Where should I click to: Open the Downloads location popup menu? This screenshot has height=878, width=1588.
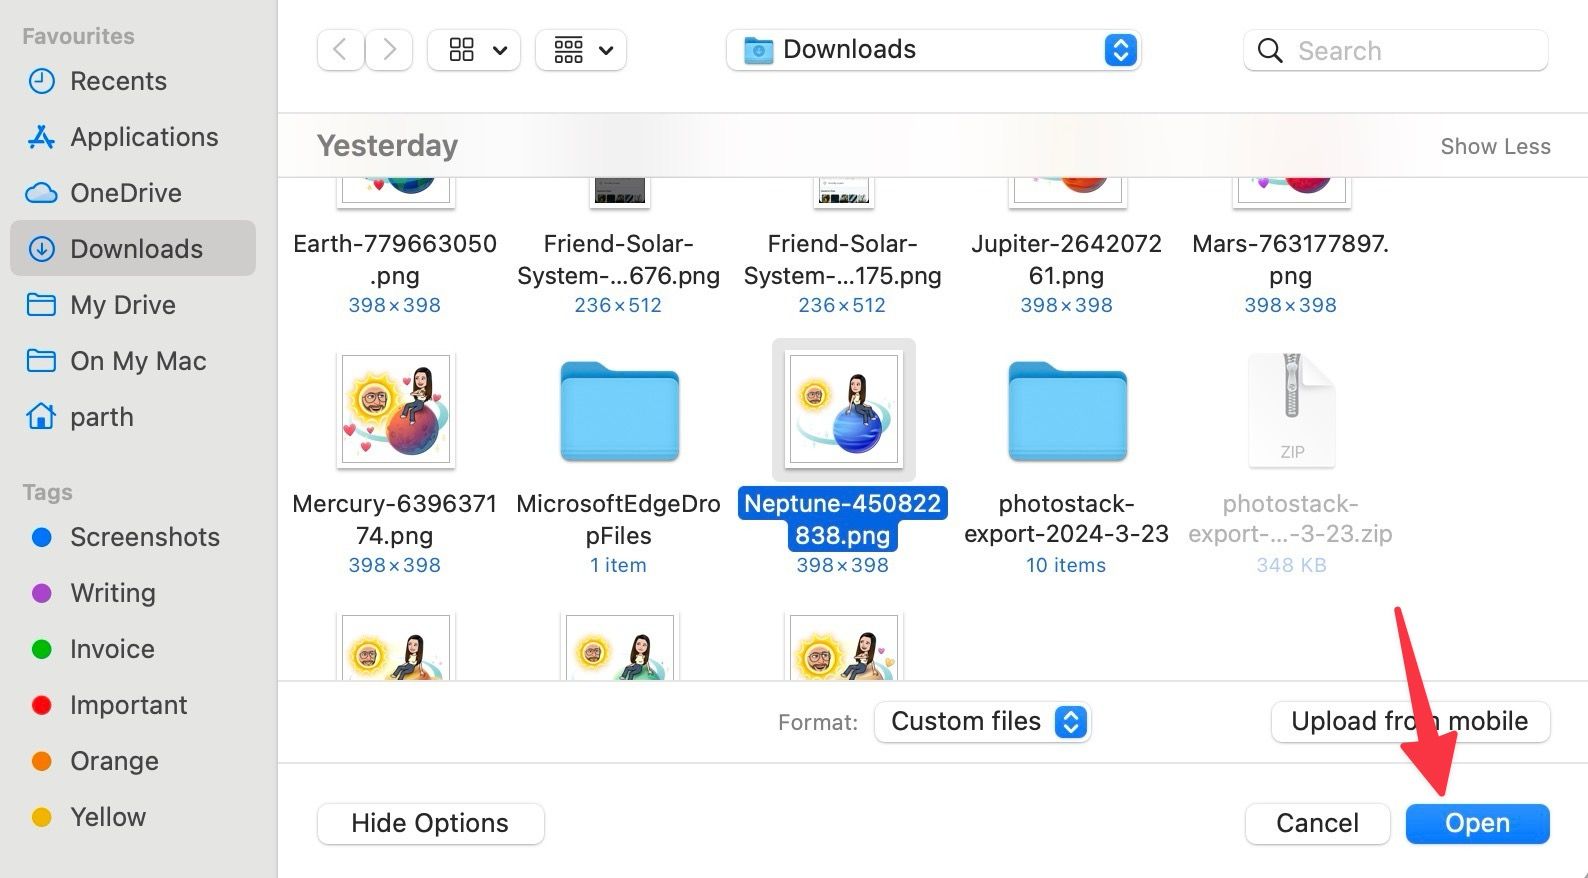(933, 50)
